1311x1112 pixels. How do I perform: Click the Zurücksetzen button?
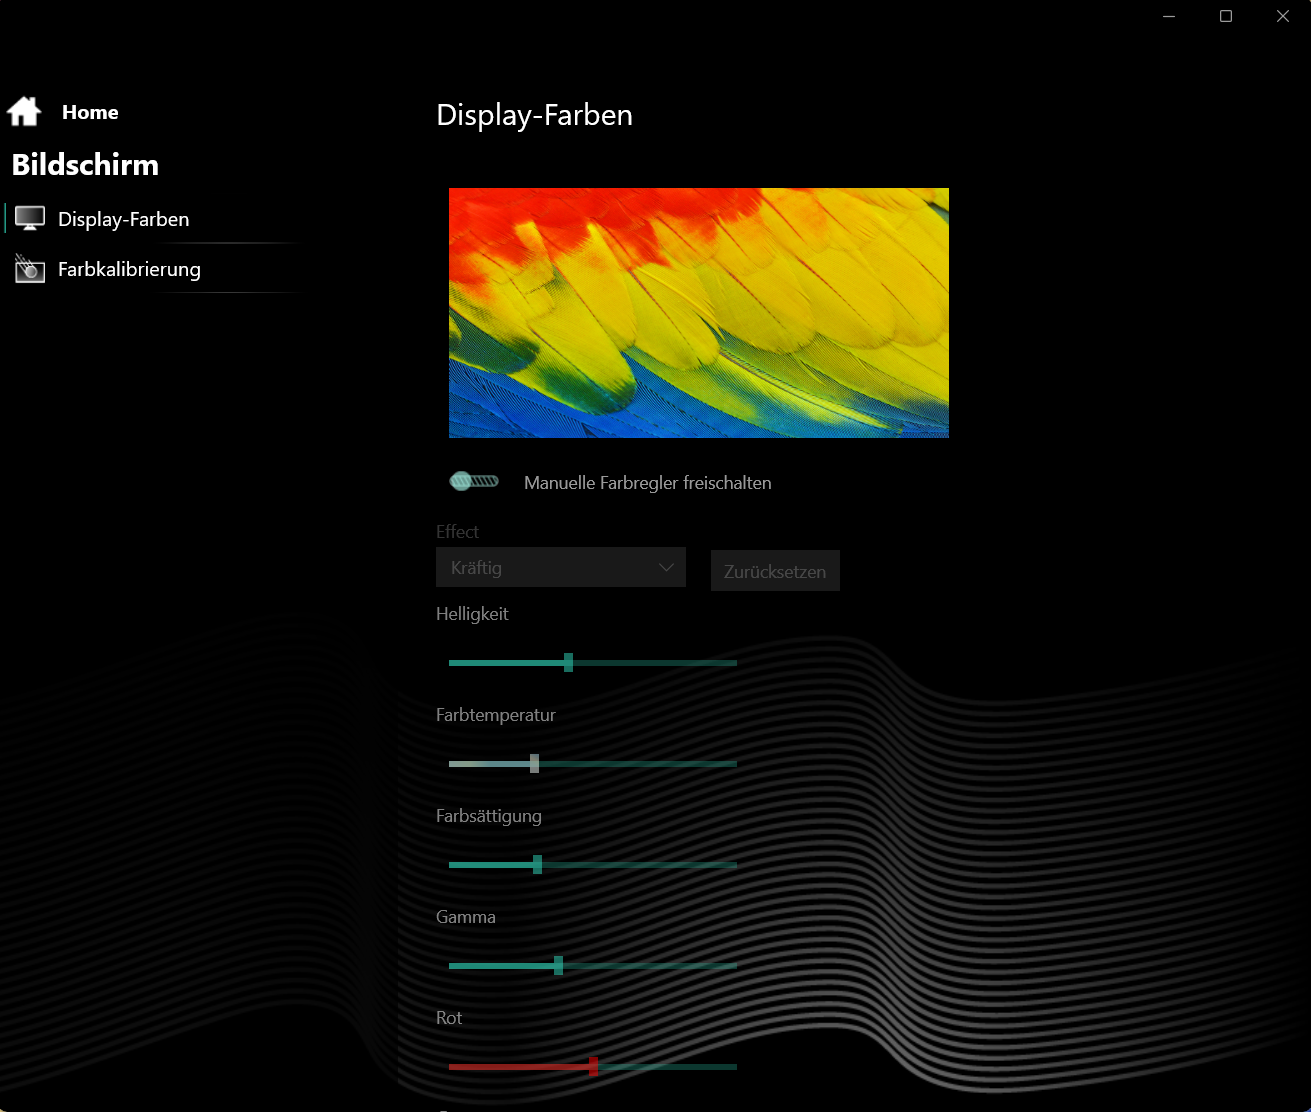coord(775,571)
